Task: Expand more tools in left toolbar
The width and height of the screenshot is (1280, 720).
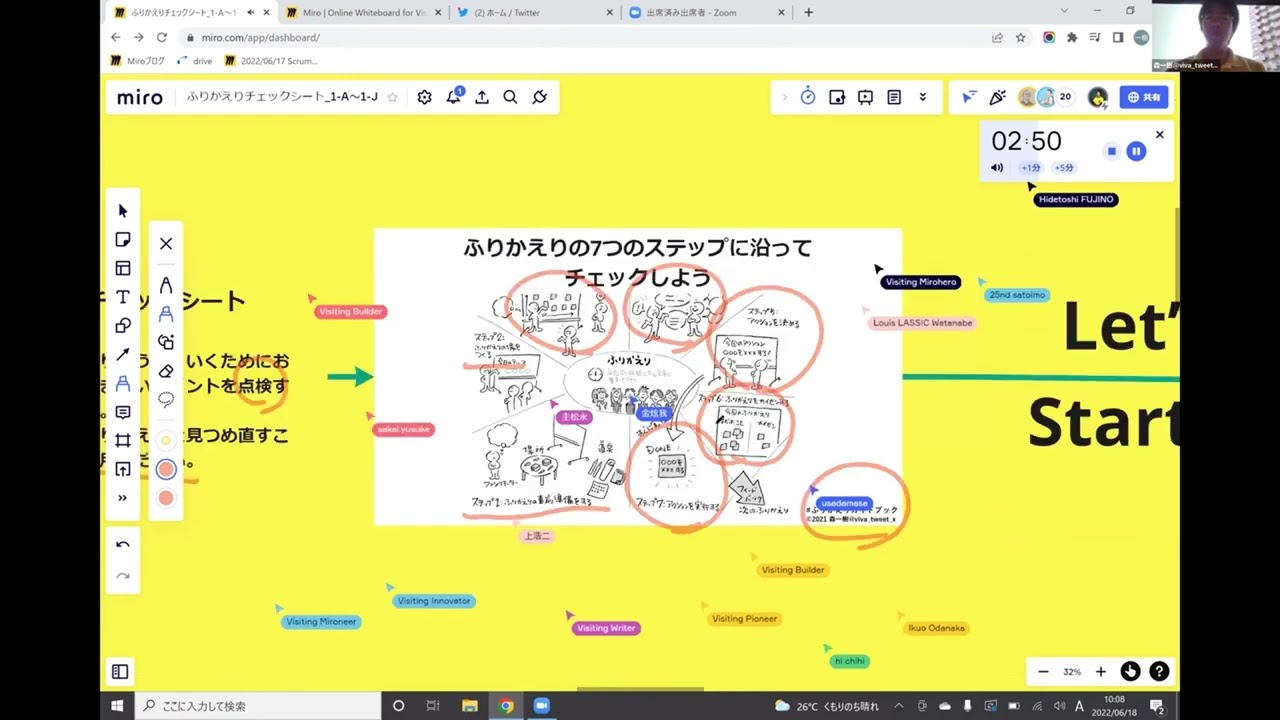Action: click(x=123, y=498)
